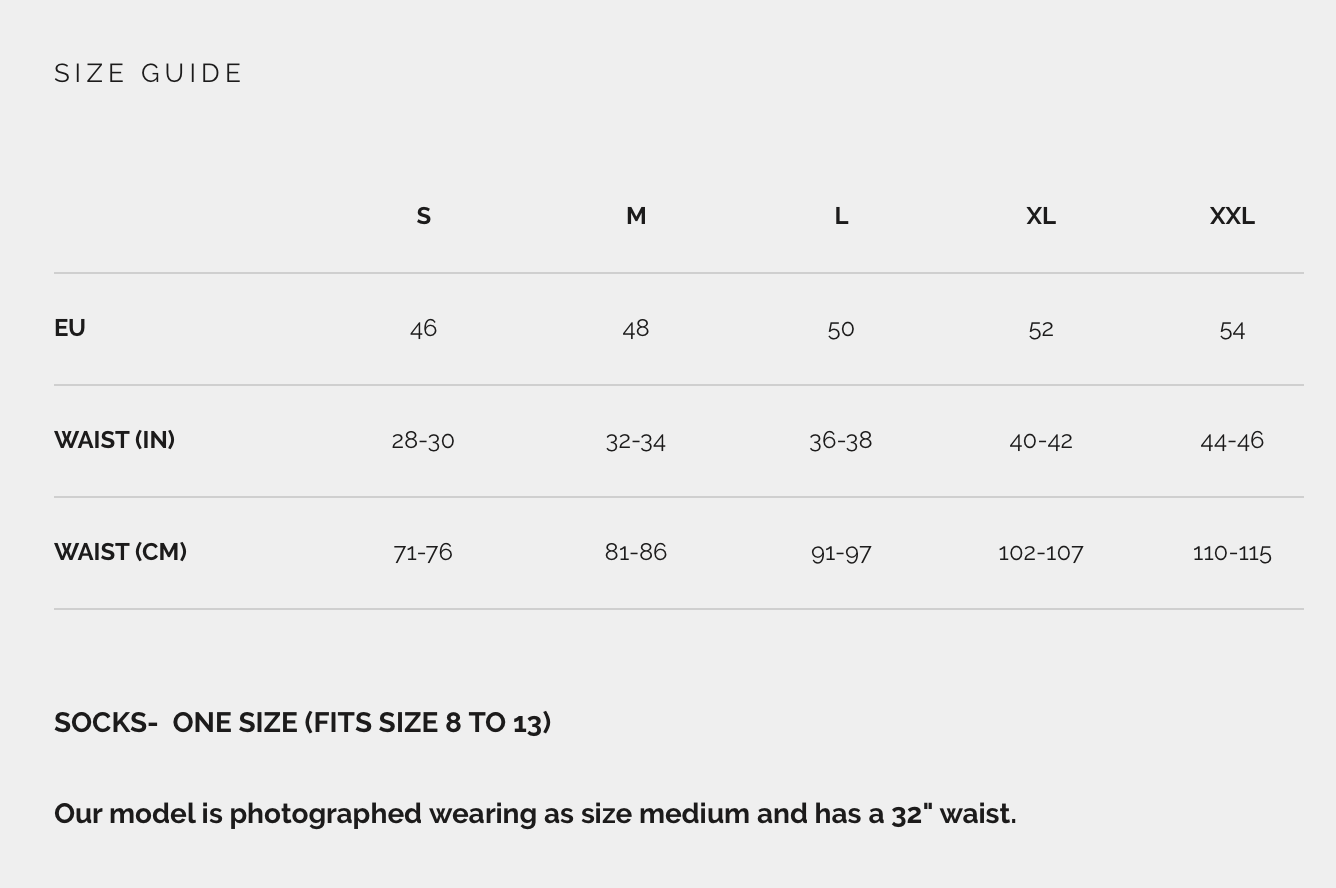
Task: Click the WAIST (CM) row label
Action: point(120,552)
